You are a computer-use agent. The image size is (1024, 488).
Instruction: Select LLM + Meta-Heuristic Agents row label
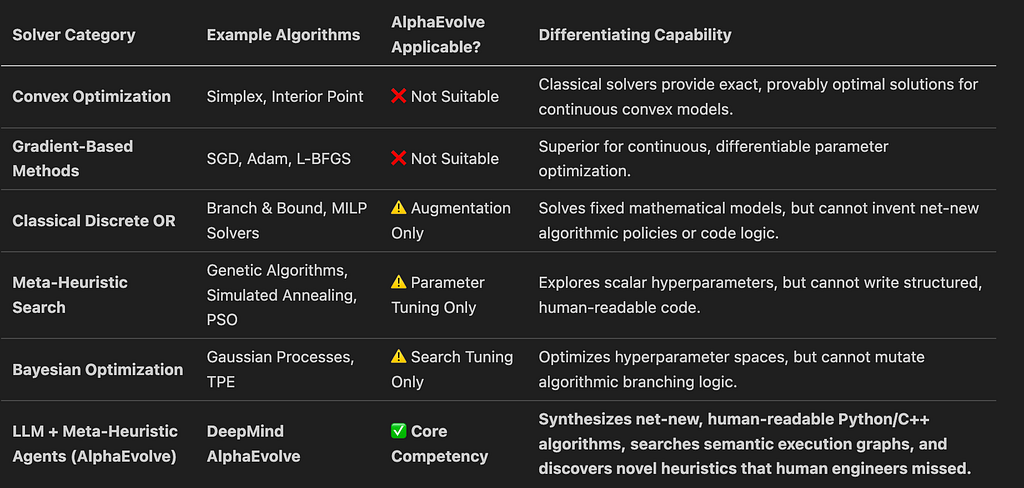95,444
